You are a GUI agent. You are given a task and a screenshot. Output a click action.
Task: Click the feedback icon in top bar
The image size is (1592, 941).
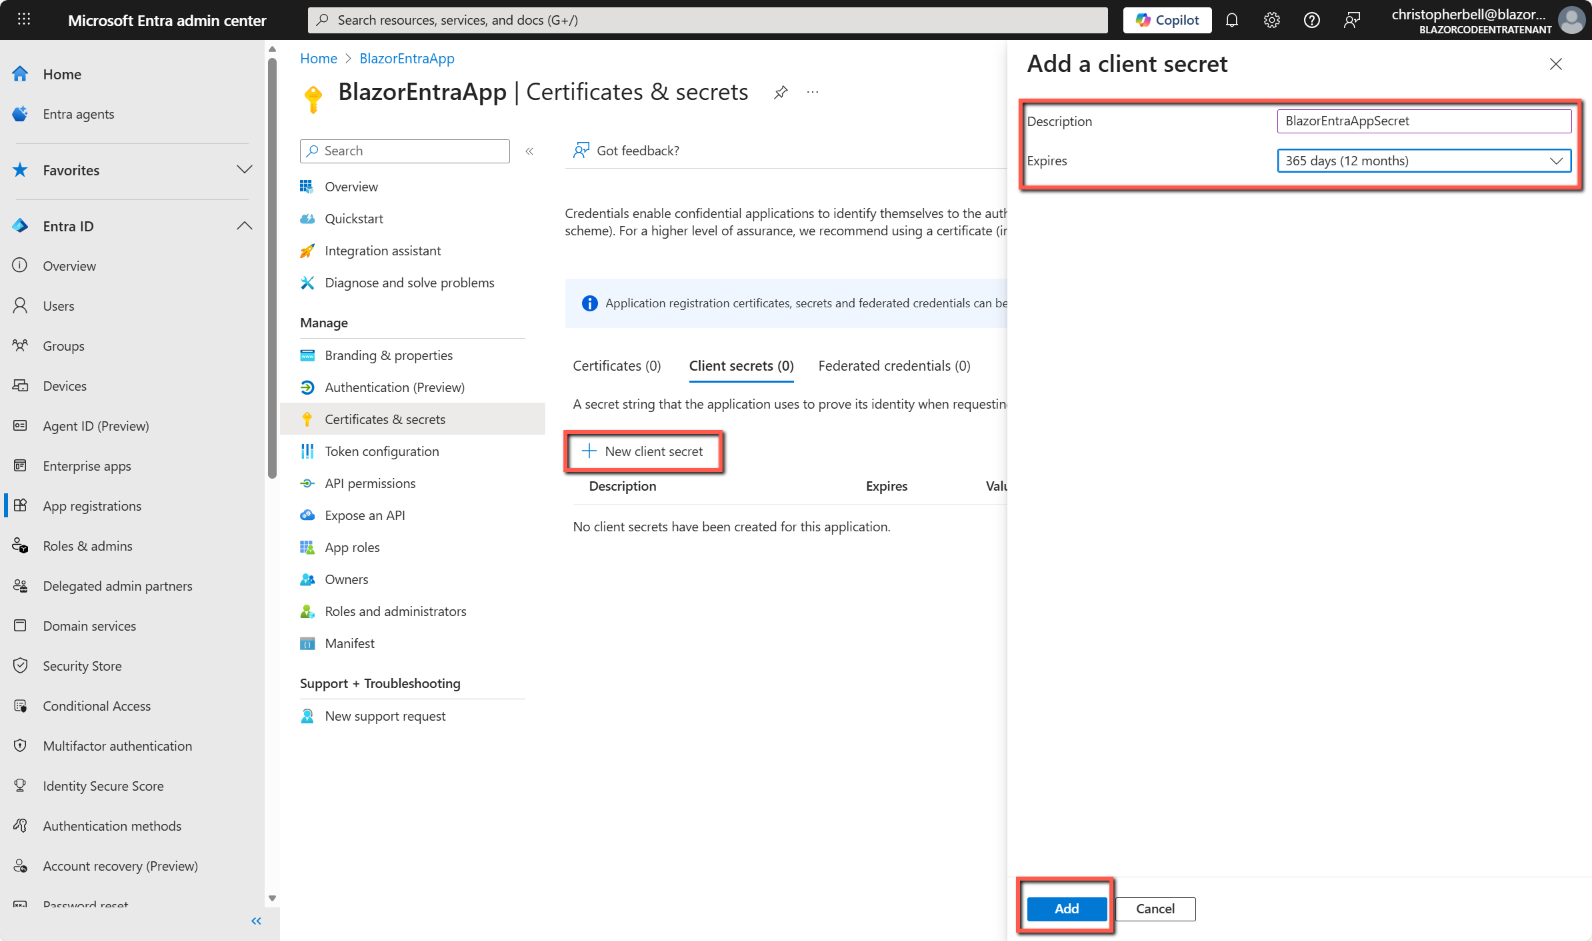[x=1352, y=20]
